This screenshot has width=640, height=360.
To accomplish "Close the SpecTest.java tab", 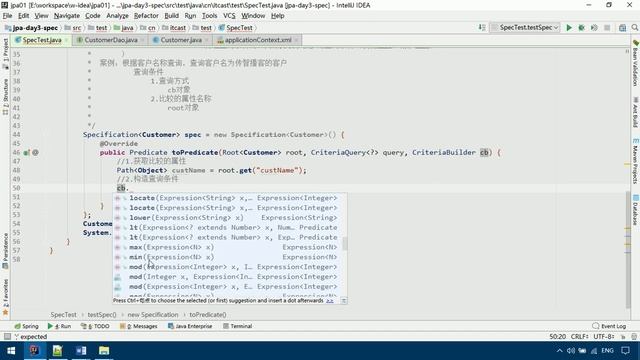I will (67, 40).
